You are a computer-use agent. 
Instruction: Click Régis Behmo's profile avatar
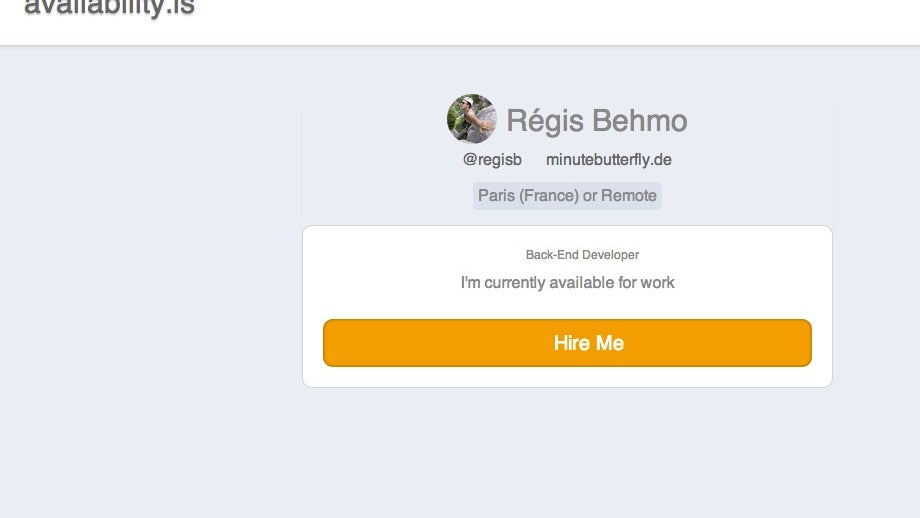[471, 120]
